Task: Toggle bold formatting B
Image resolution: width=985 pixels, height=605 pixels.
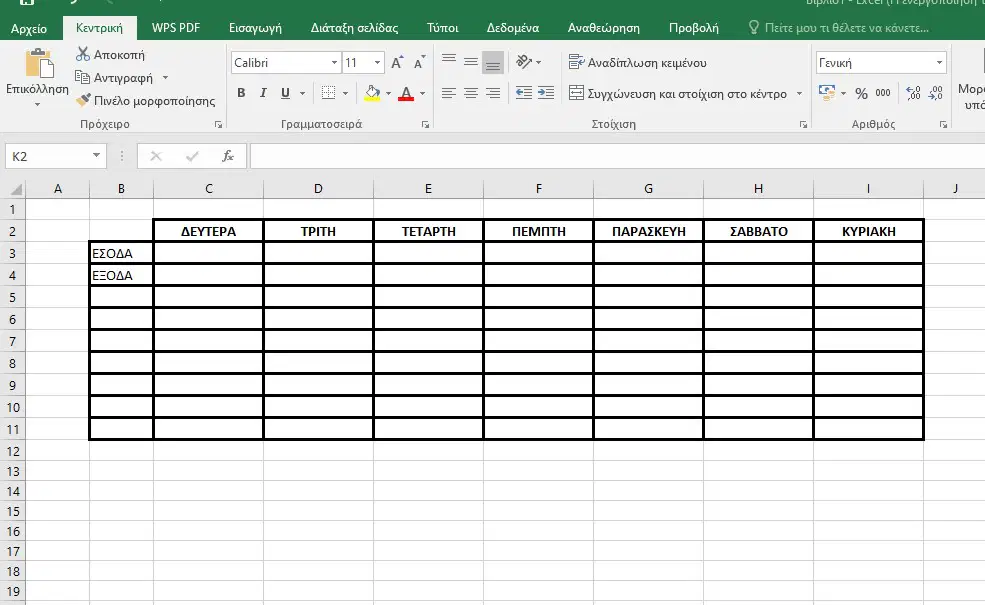Action: [241, 93]
